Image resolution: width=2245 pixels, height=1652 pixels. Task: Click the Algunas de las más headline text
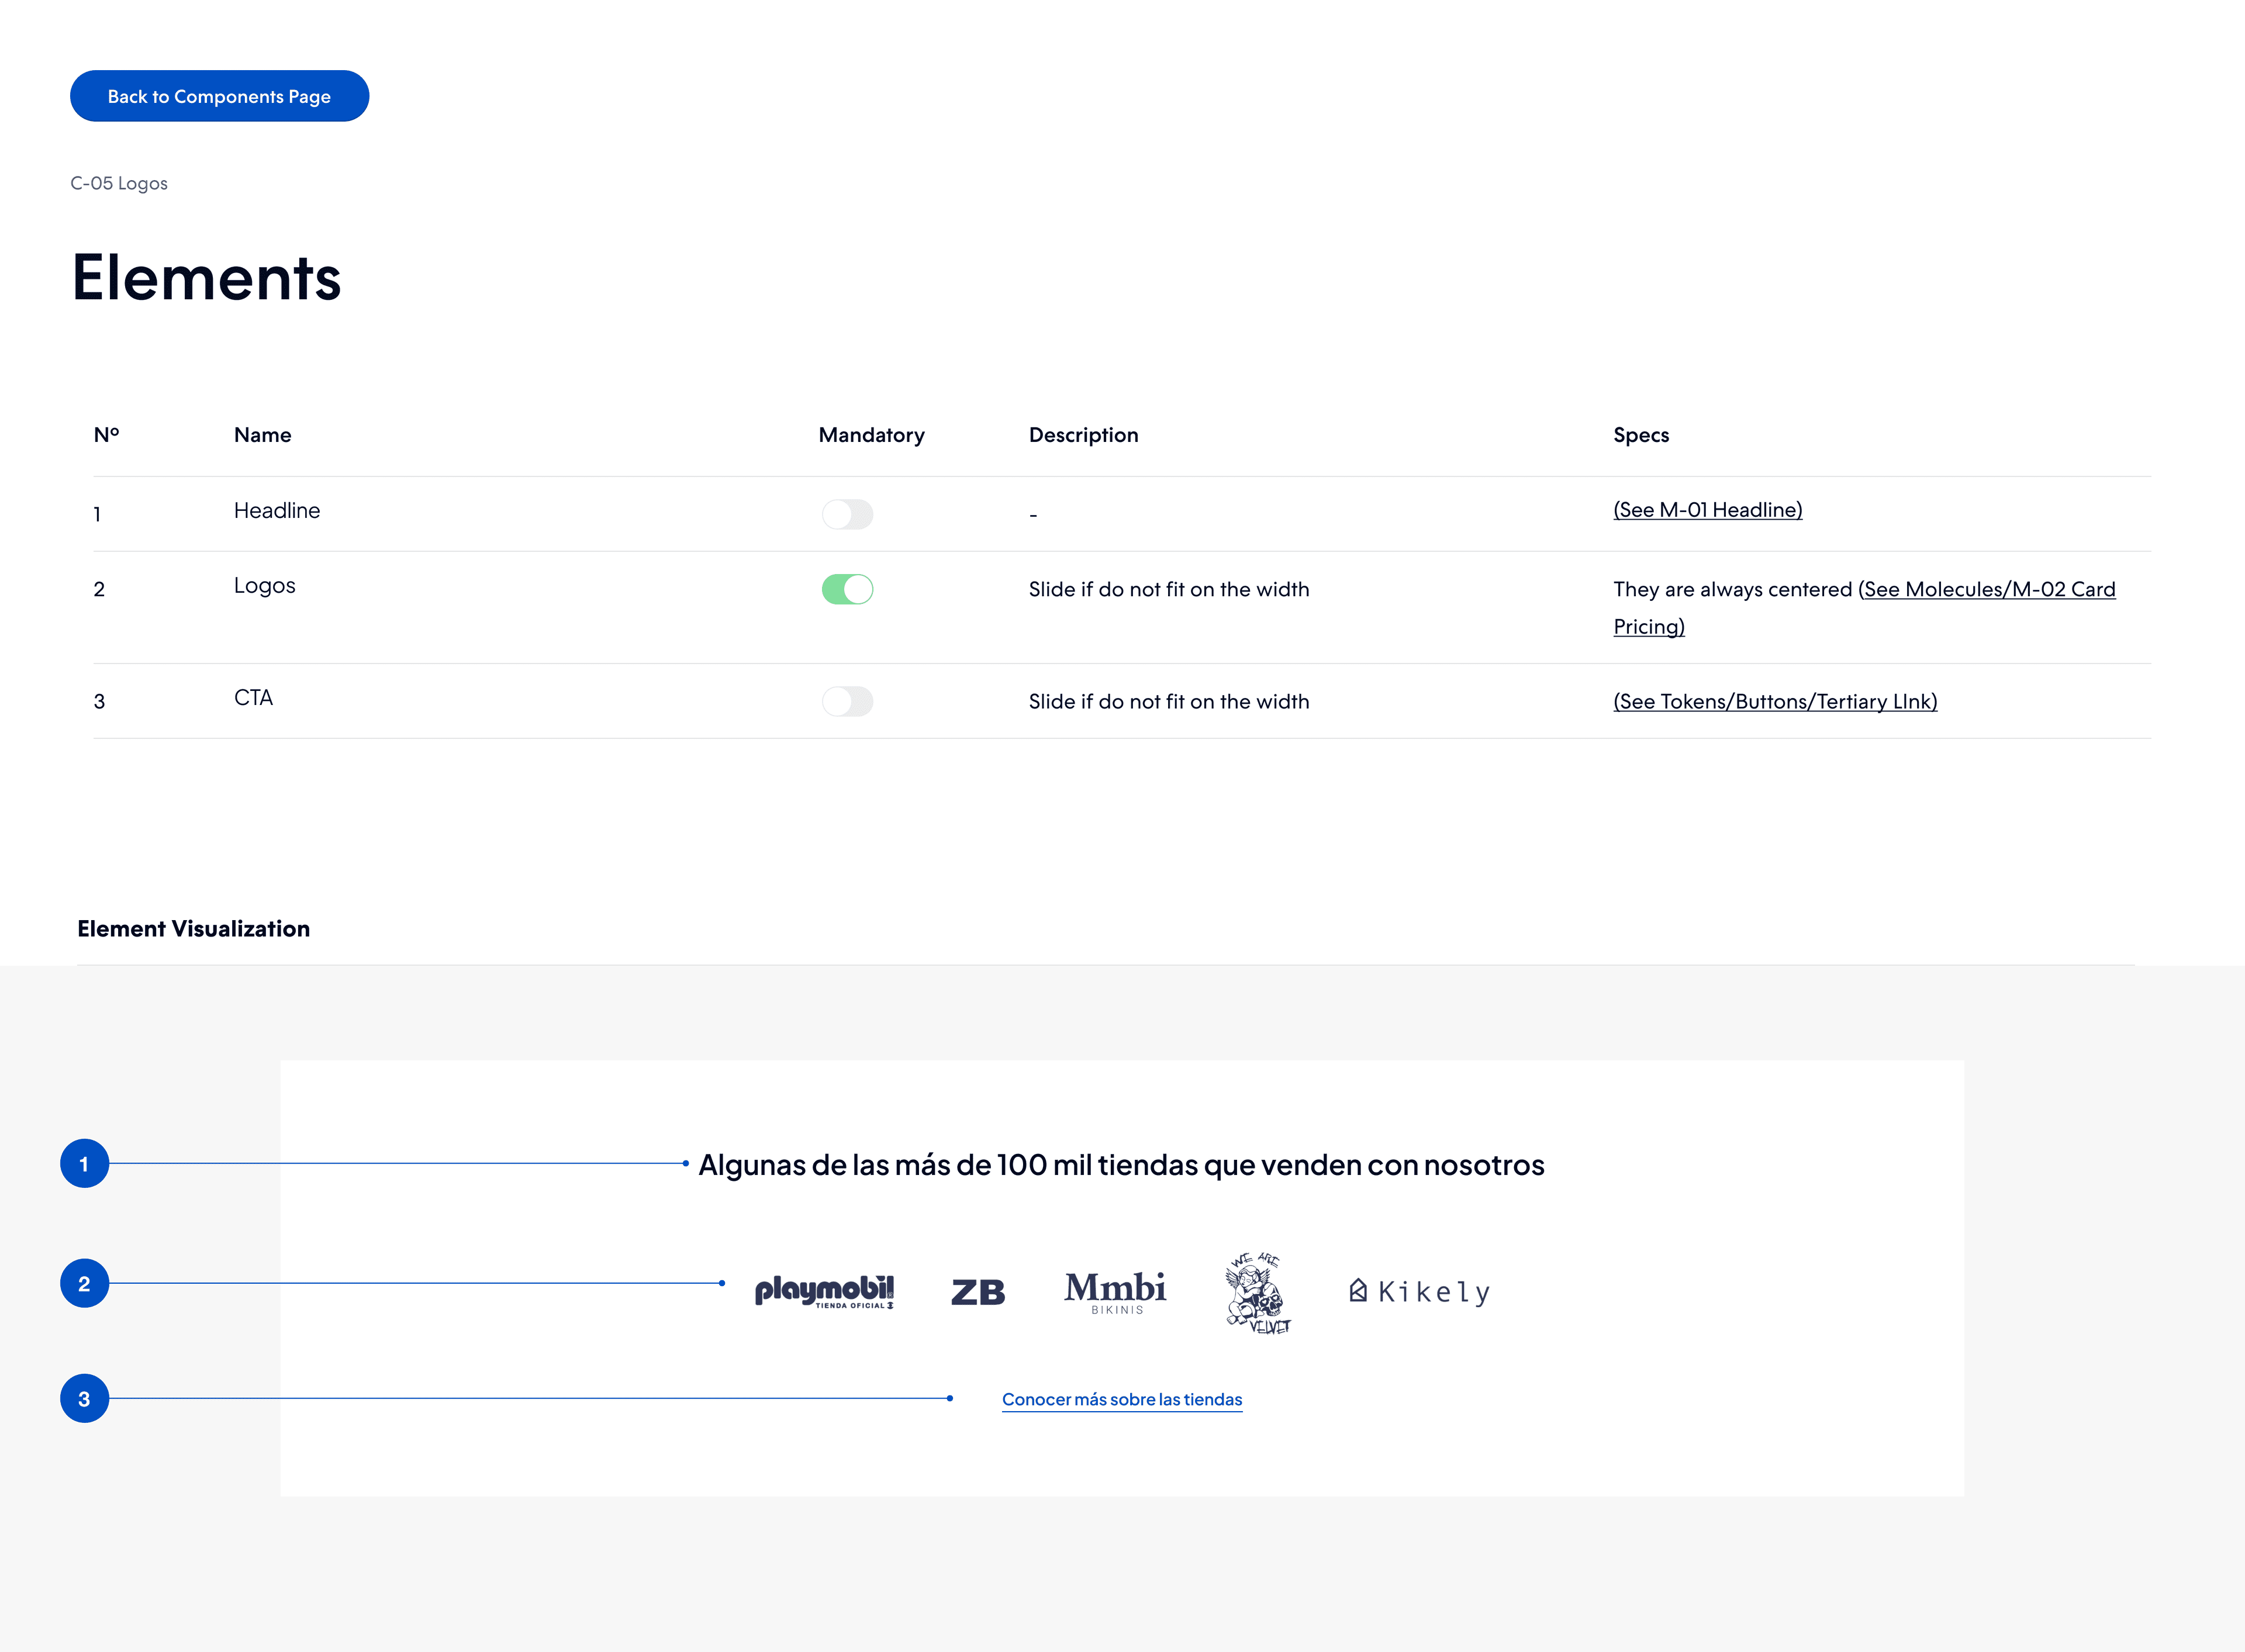[x=1120, y=1165]
